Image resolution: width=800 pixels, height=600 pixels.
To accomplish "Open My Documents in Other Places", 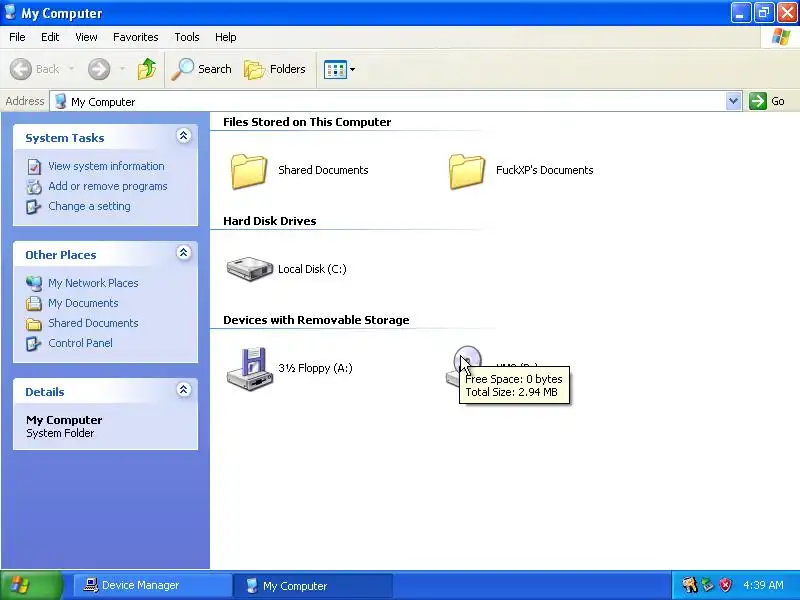I will click(83, 303).
